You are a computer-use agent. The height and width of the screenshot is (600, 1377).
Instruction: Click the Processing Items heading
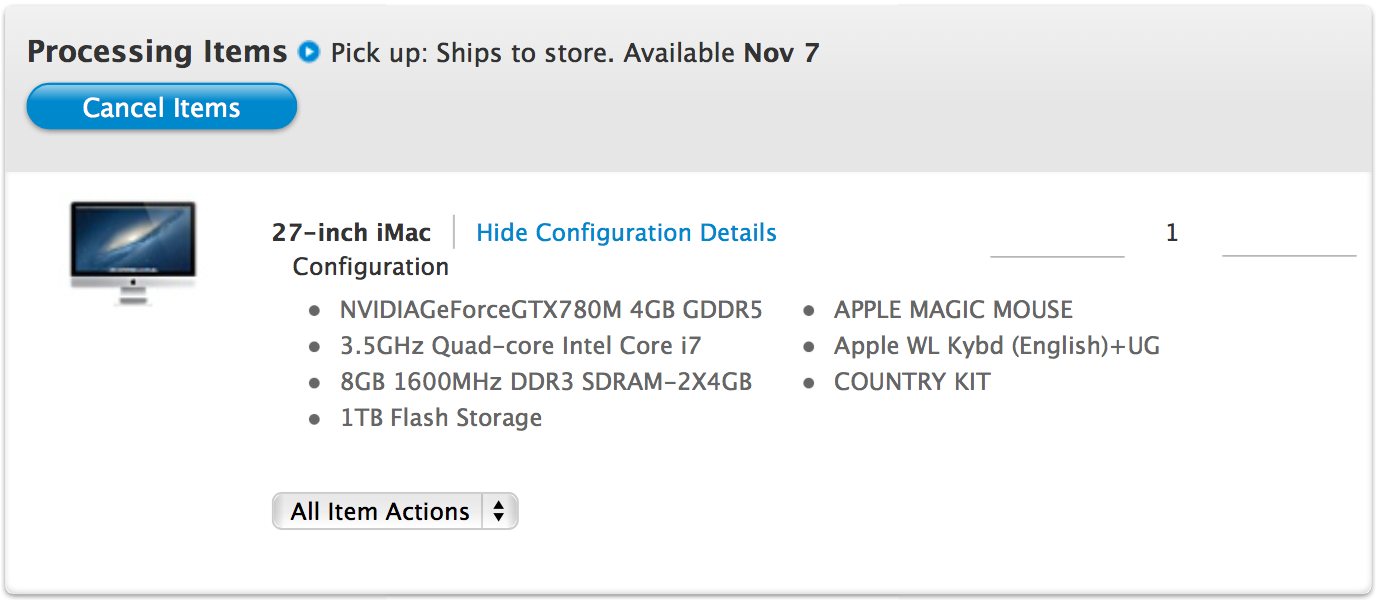[157, 52]
